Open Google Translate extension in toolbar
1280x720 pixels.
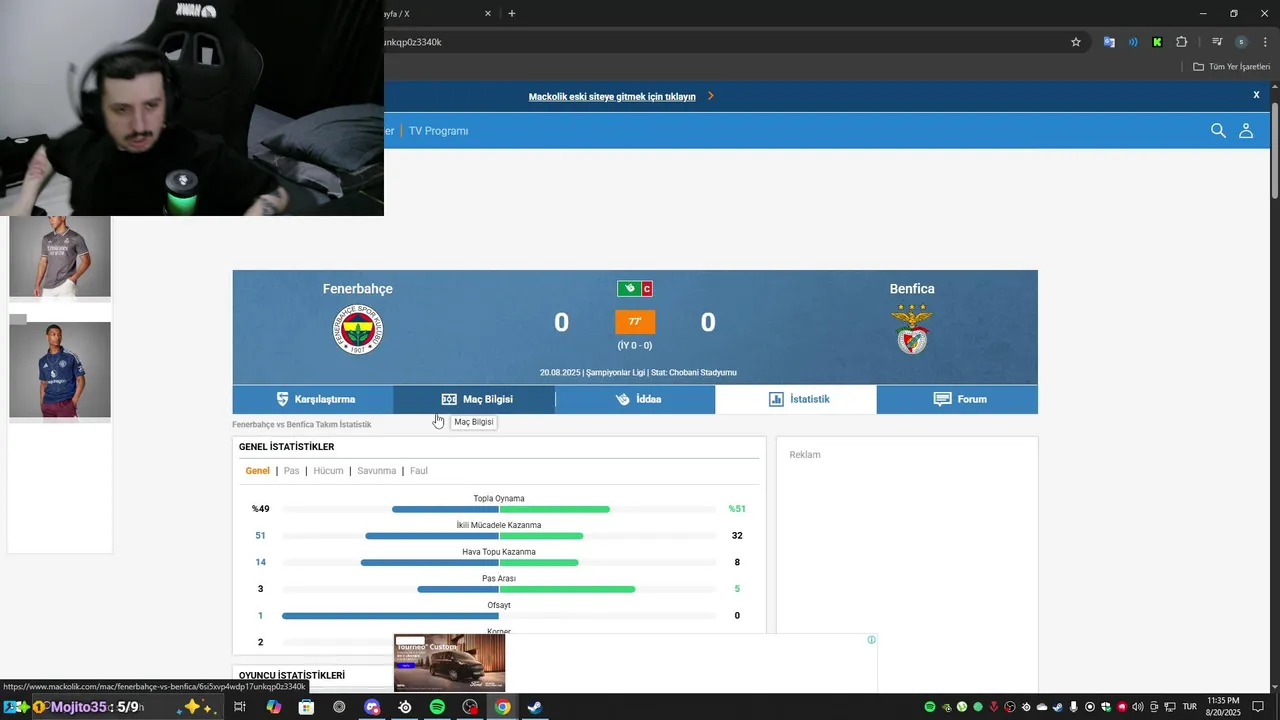click(1109, 42)
